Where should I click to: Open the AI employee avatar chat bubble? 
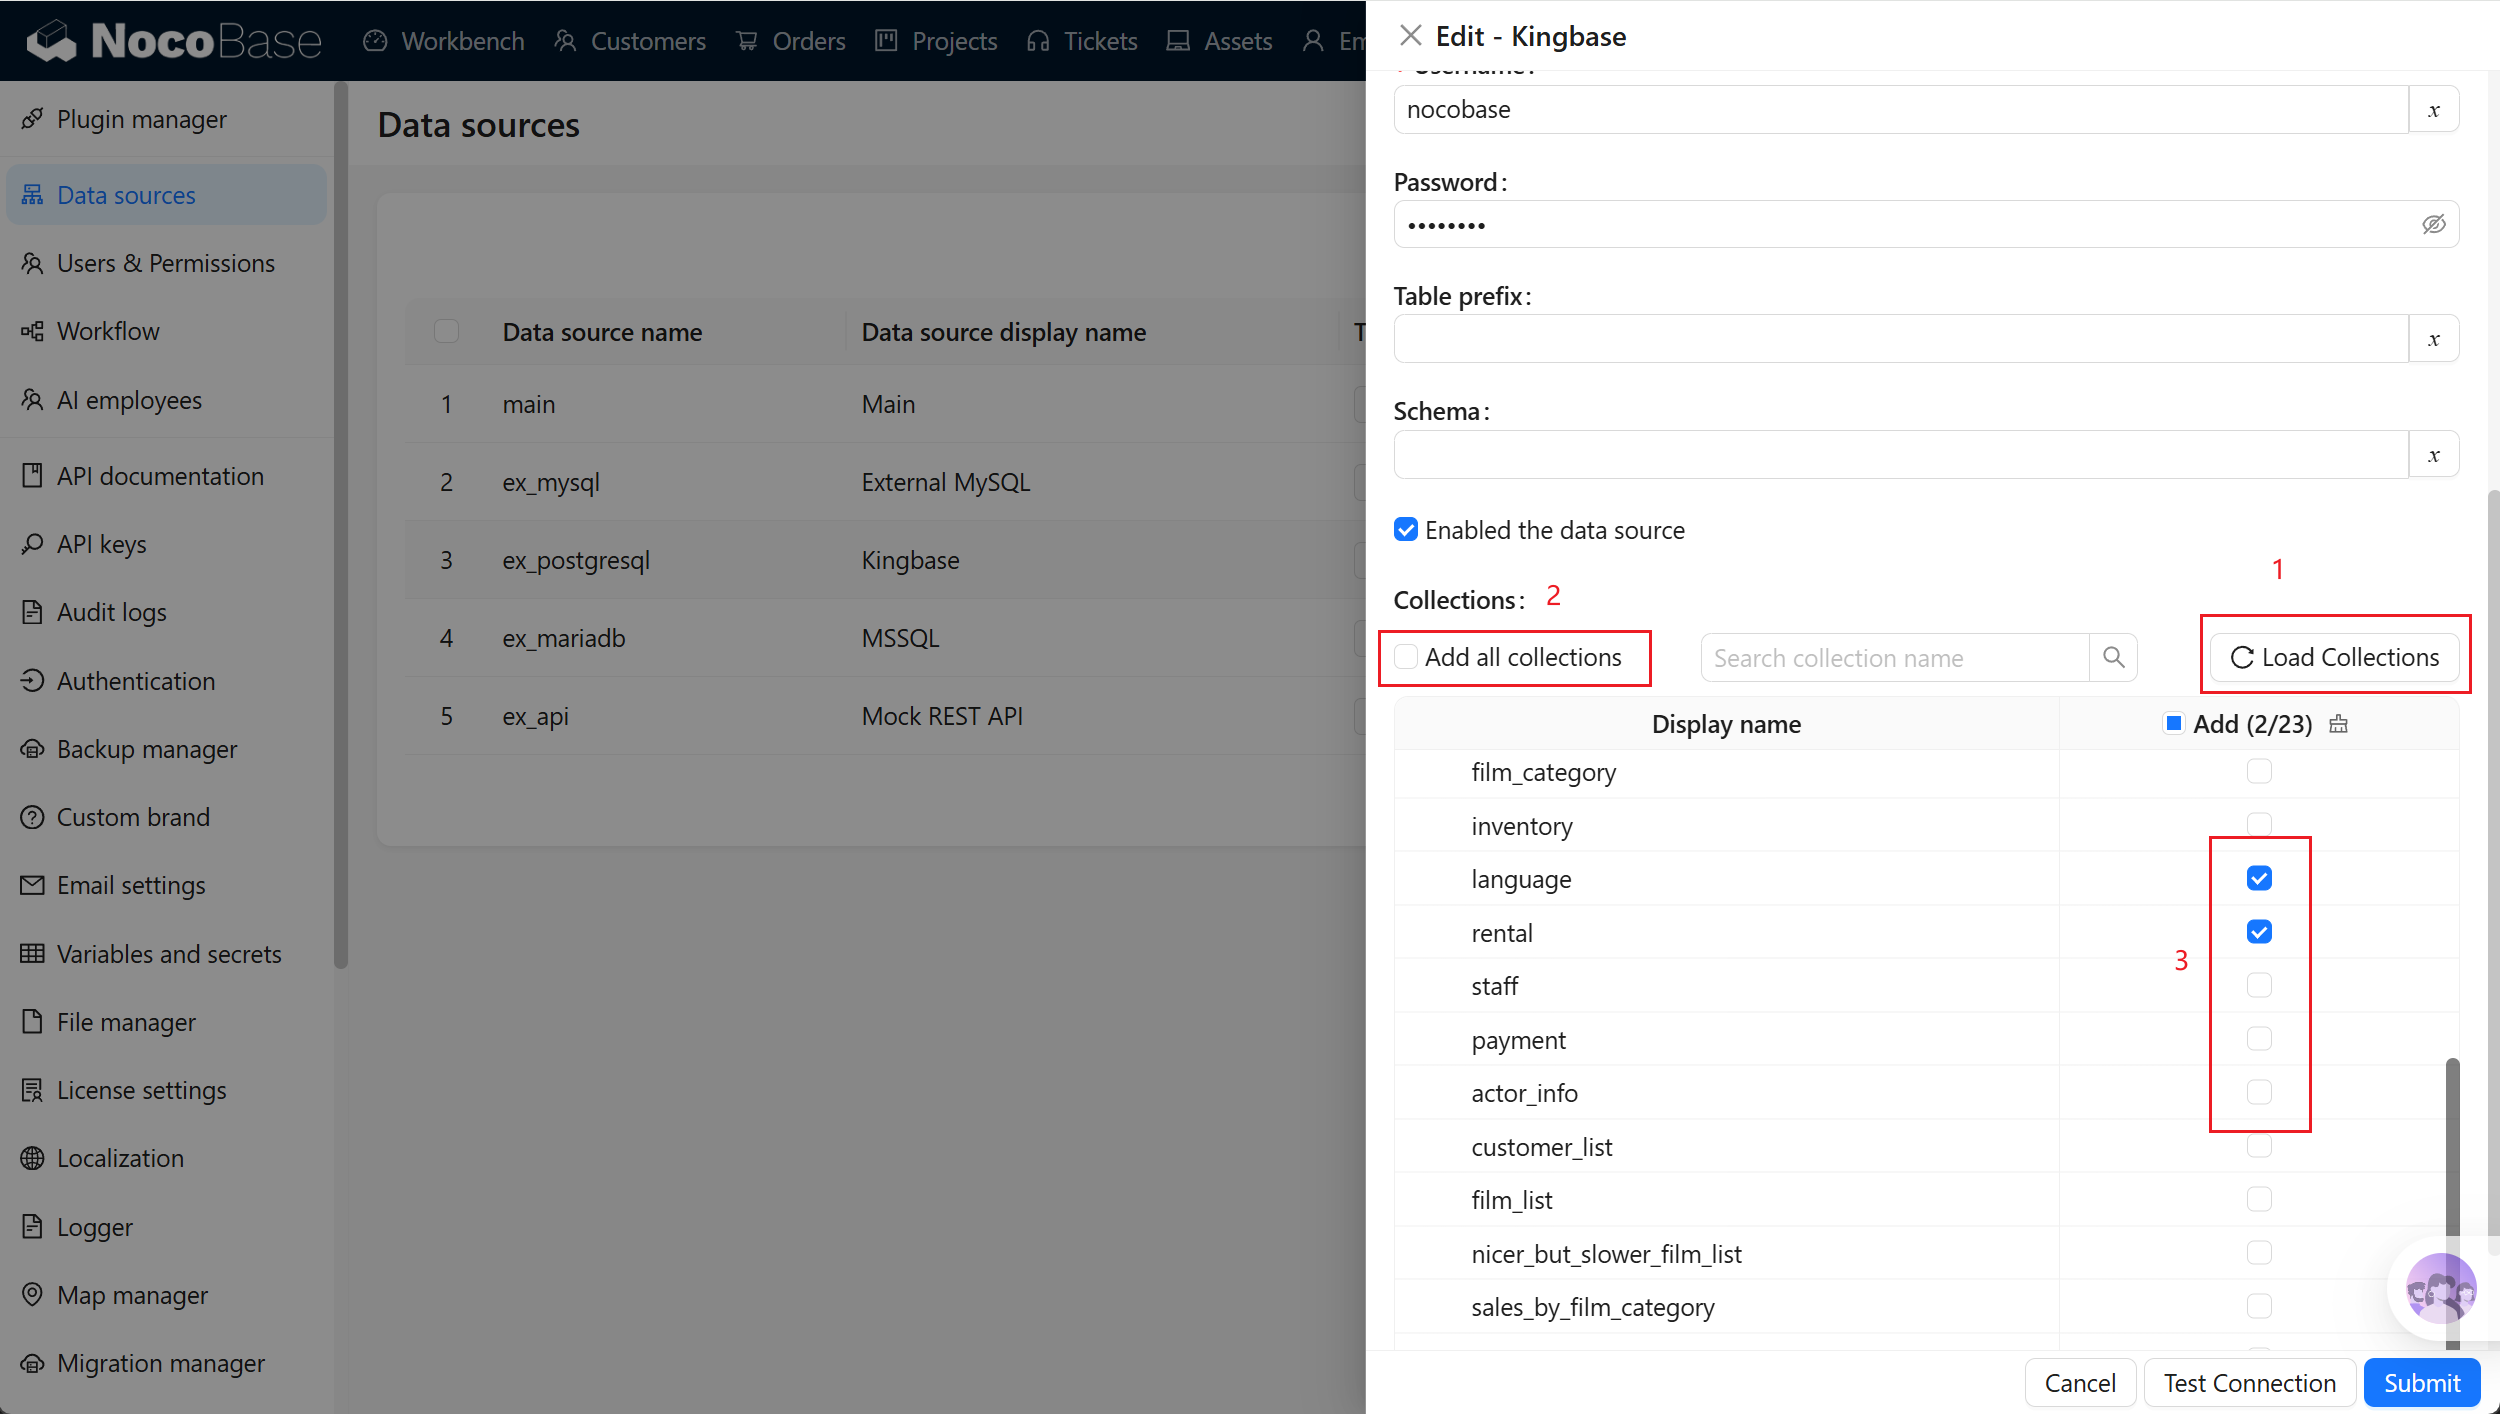[x=2441, y=1288]
